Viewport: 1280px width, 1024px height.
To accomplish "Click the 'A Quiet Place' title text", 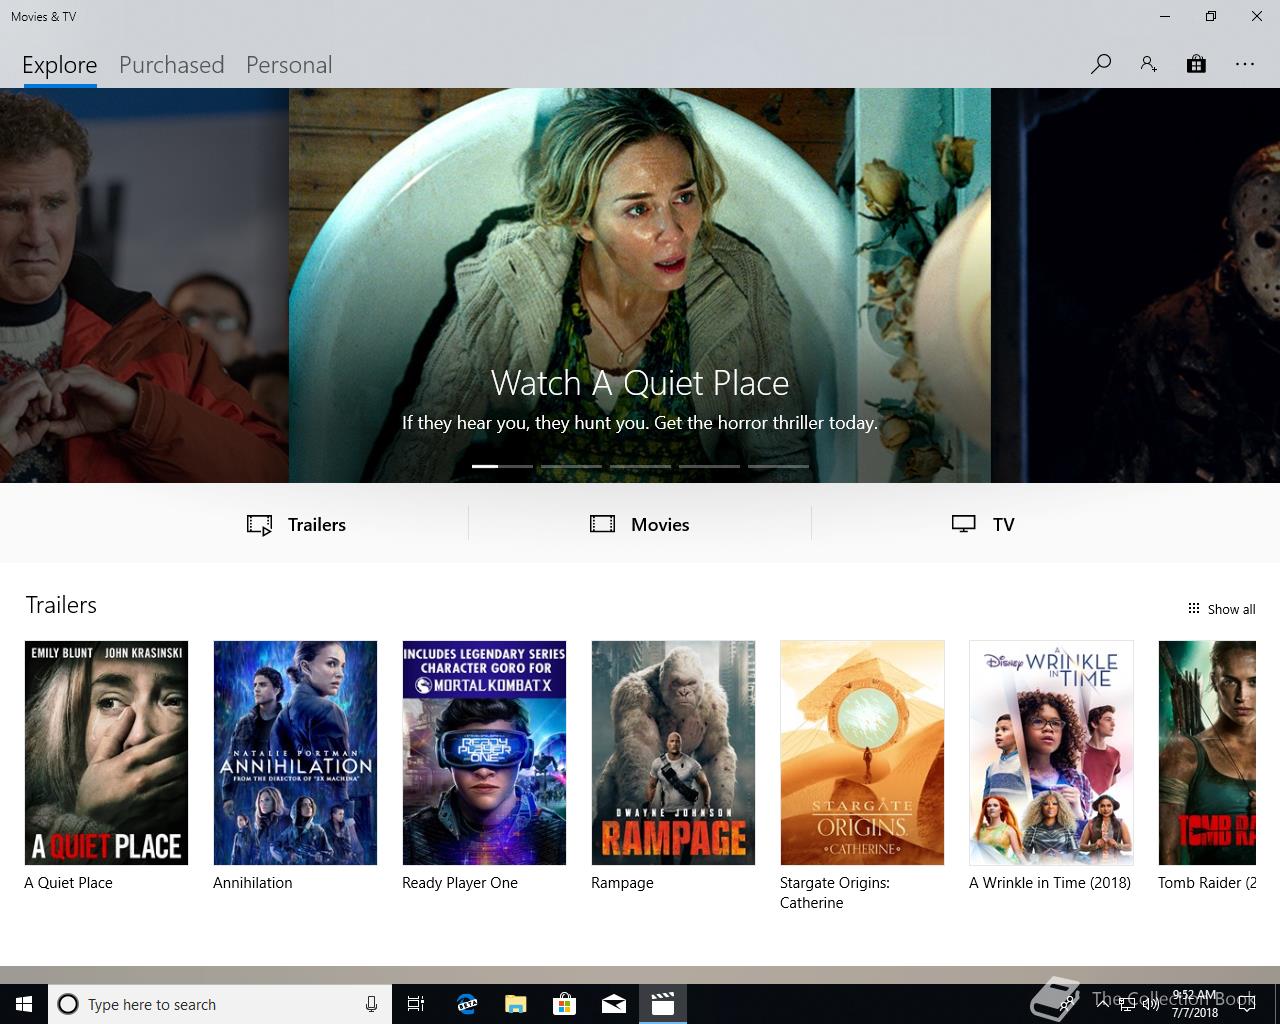I will (68, 883).
